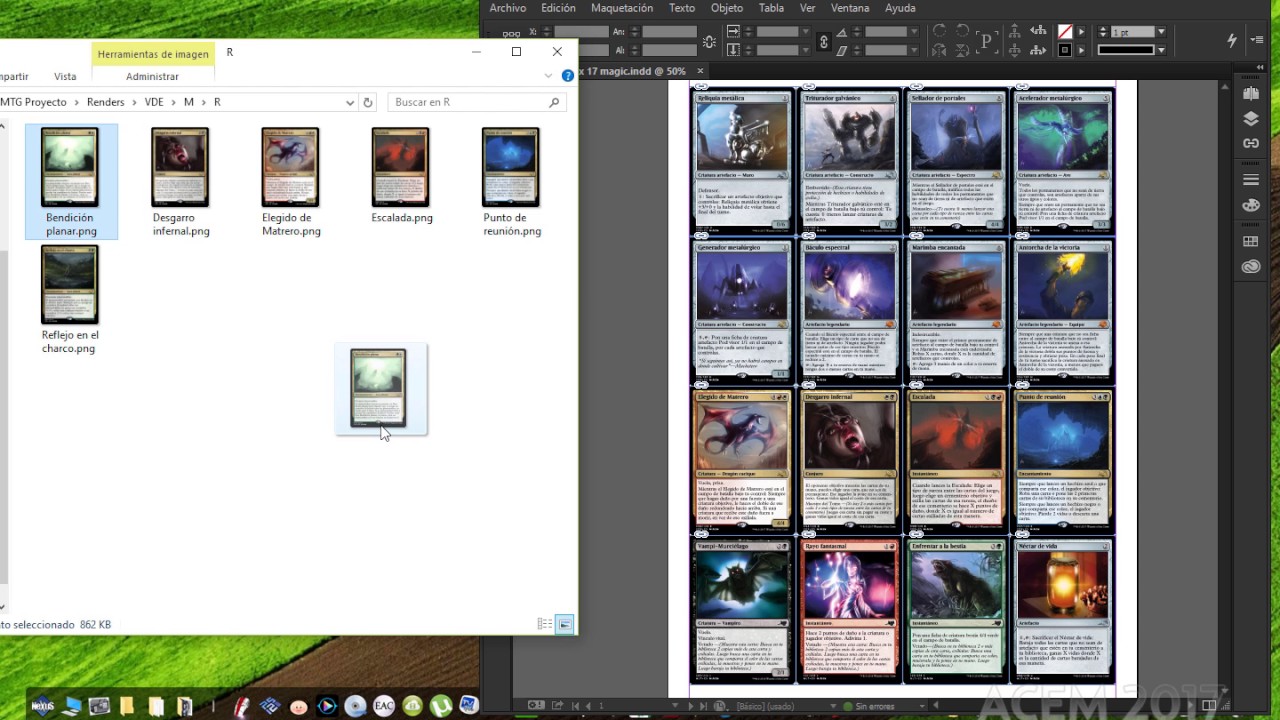Open the Links panel in InDesign
The height and width of the screenshot is (720, 1280).
[1251, 143]
